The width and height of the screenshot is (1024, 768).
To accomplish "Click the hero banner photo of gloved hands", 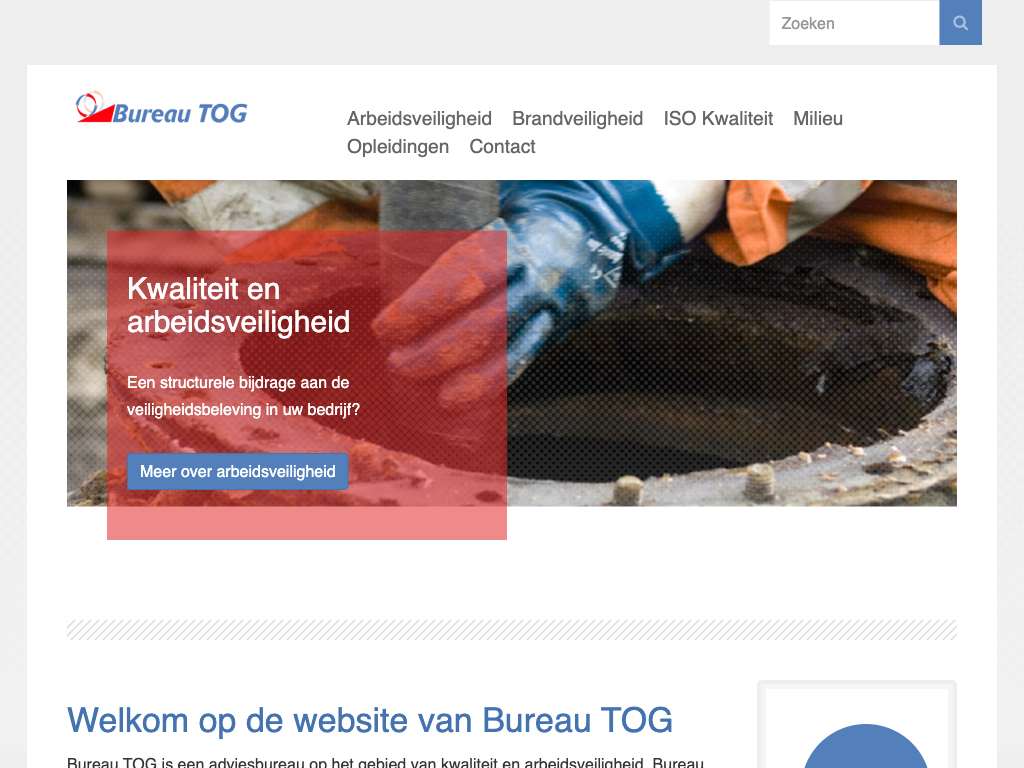I will click(731, 343).
